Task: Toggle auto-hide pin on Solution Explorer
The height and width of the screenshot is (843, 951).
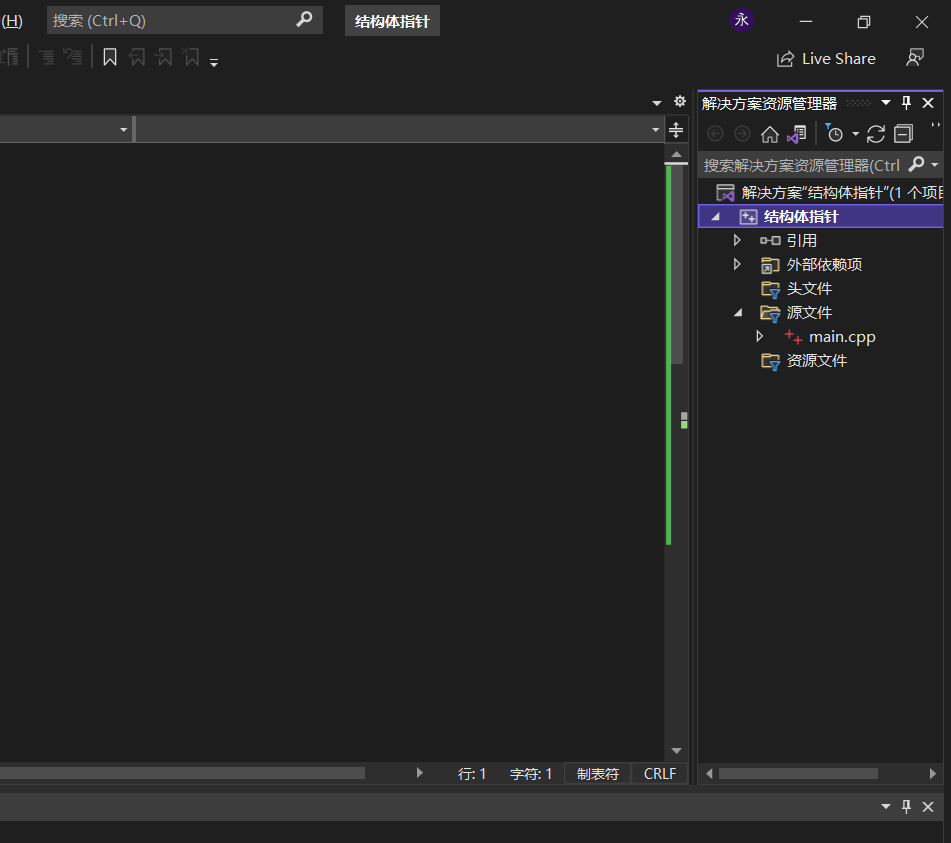Action: click(x=906, y=102)
